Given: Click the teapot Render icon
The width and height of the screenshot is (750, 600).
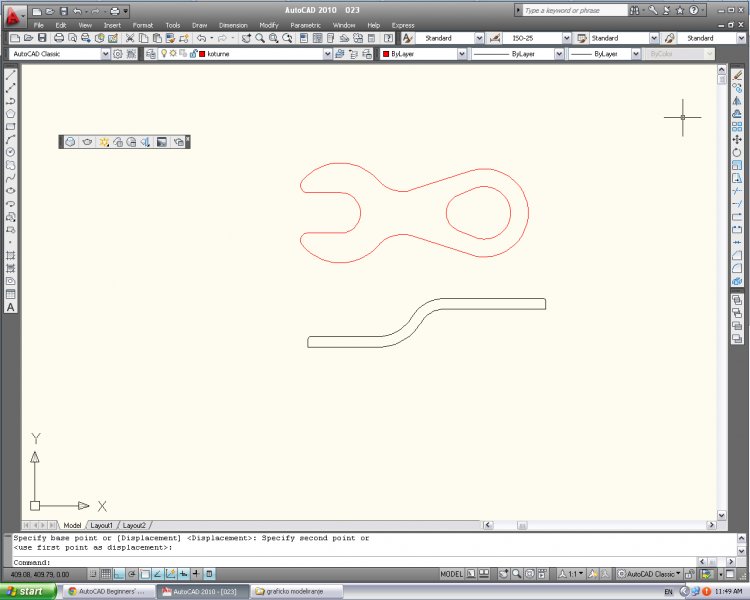Looking at the screenshot, I should tap(88, 142).
